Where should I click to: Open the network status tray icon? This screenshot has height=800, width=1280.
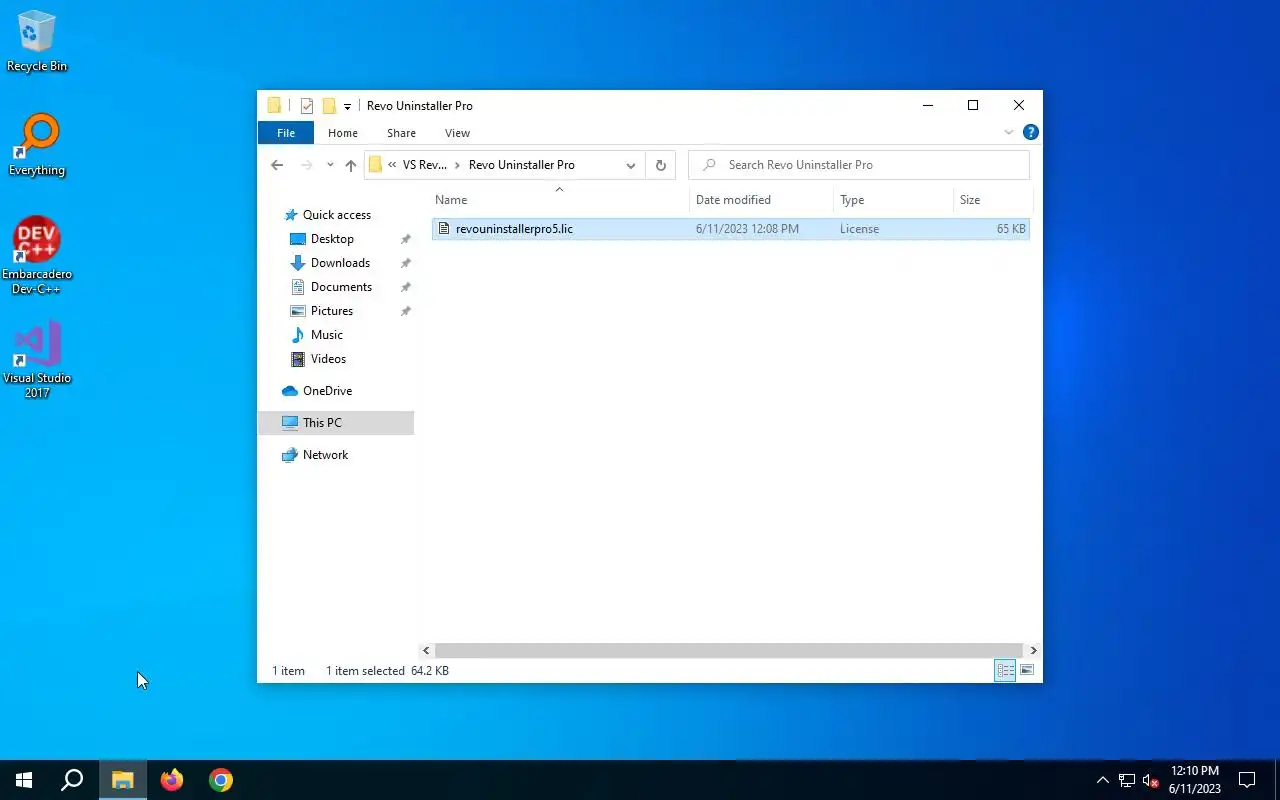(1127, 780)
